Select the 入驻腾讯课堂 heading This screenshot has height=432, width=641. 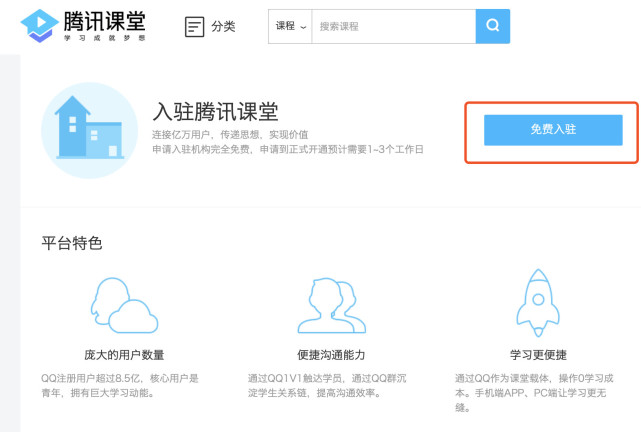pos(215,112)
